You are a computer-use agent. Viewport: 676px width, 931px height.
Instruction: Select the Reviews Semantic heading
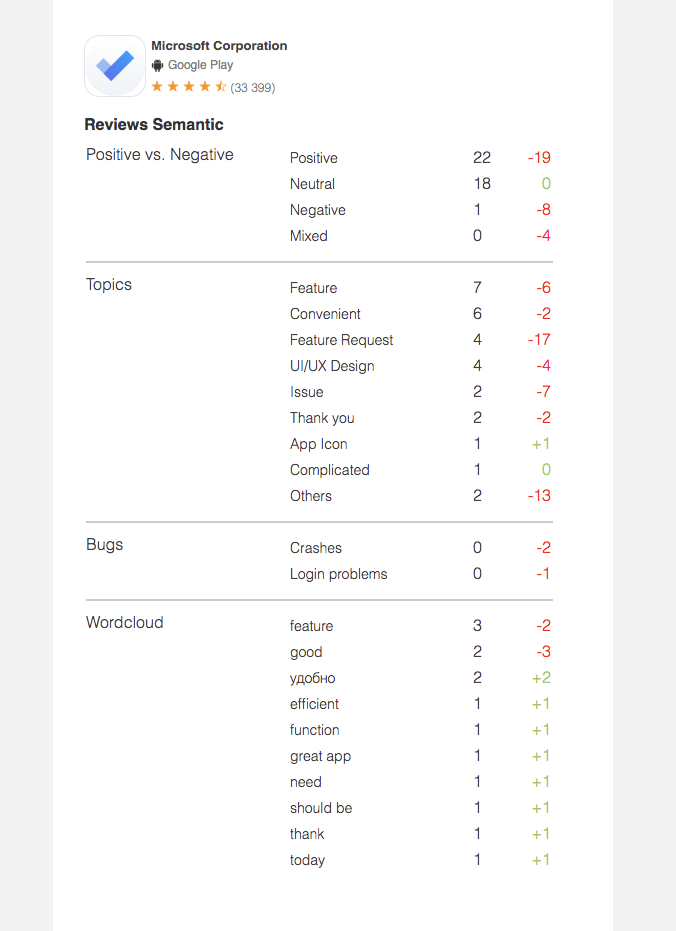click(154, 125)
